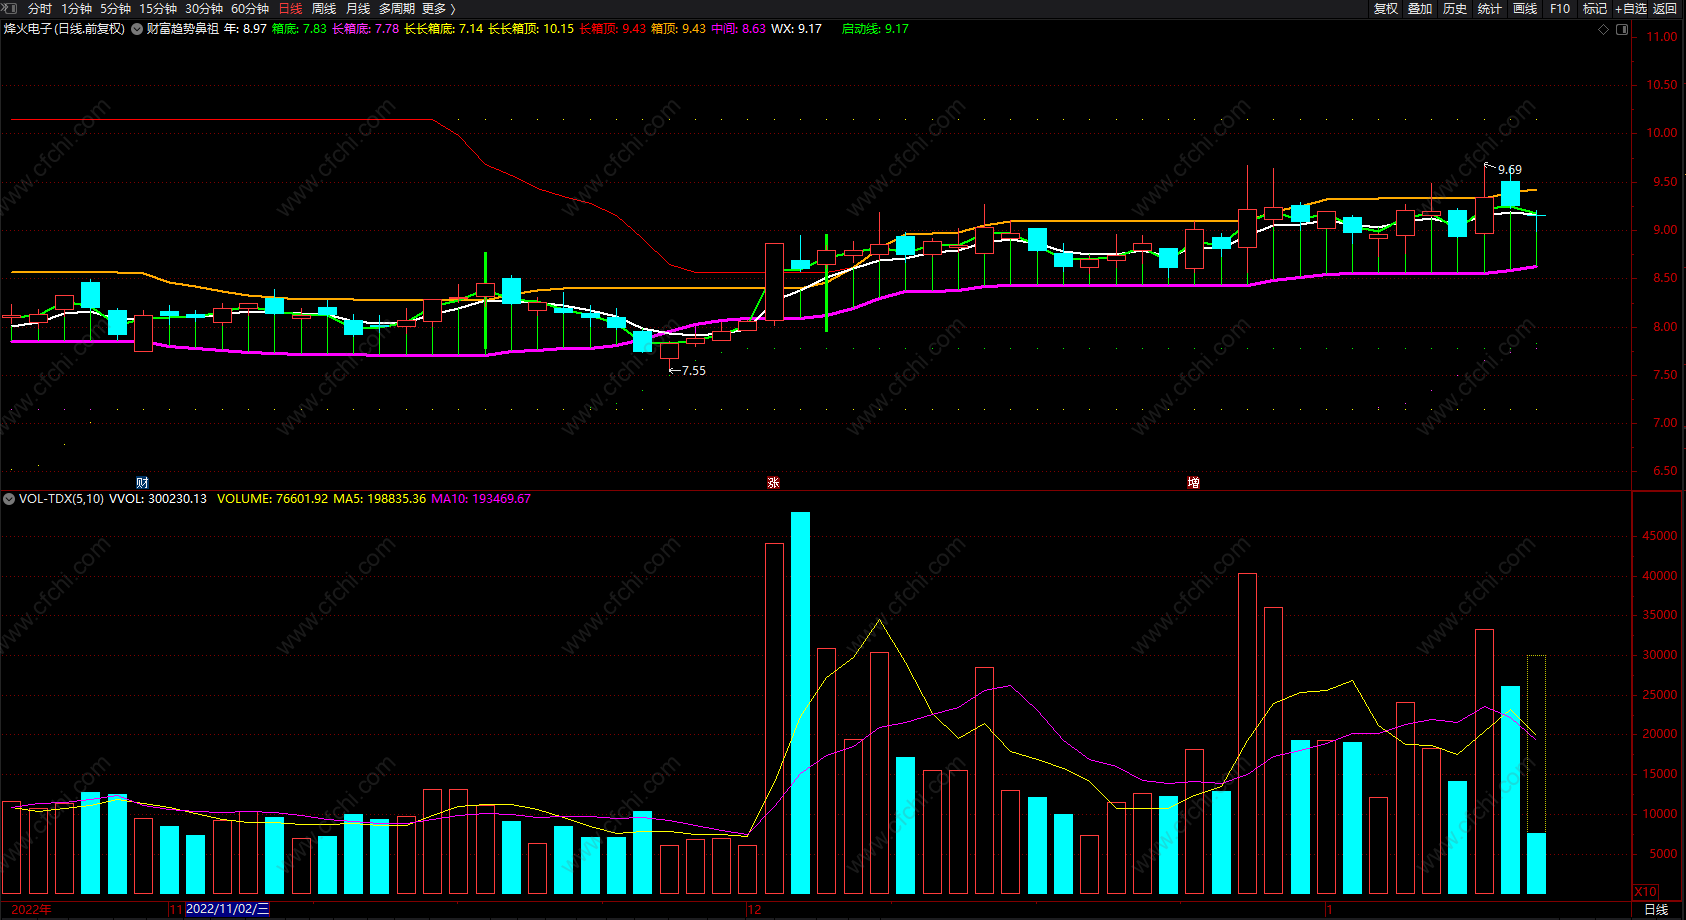The width and height of the screenshot is (1686, 920).
Task: Add stock with +自选 button
Action: pyautogui.click(x=1630, y=8)
